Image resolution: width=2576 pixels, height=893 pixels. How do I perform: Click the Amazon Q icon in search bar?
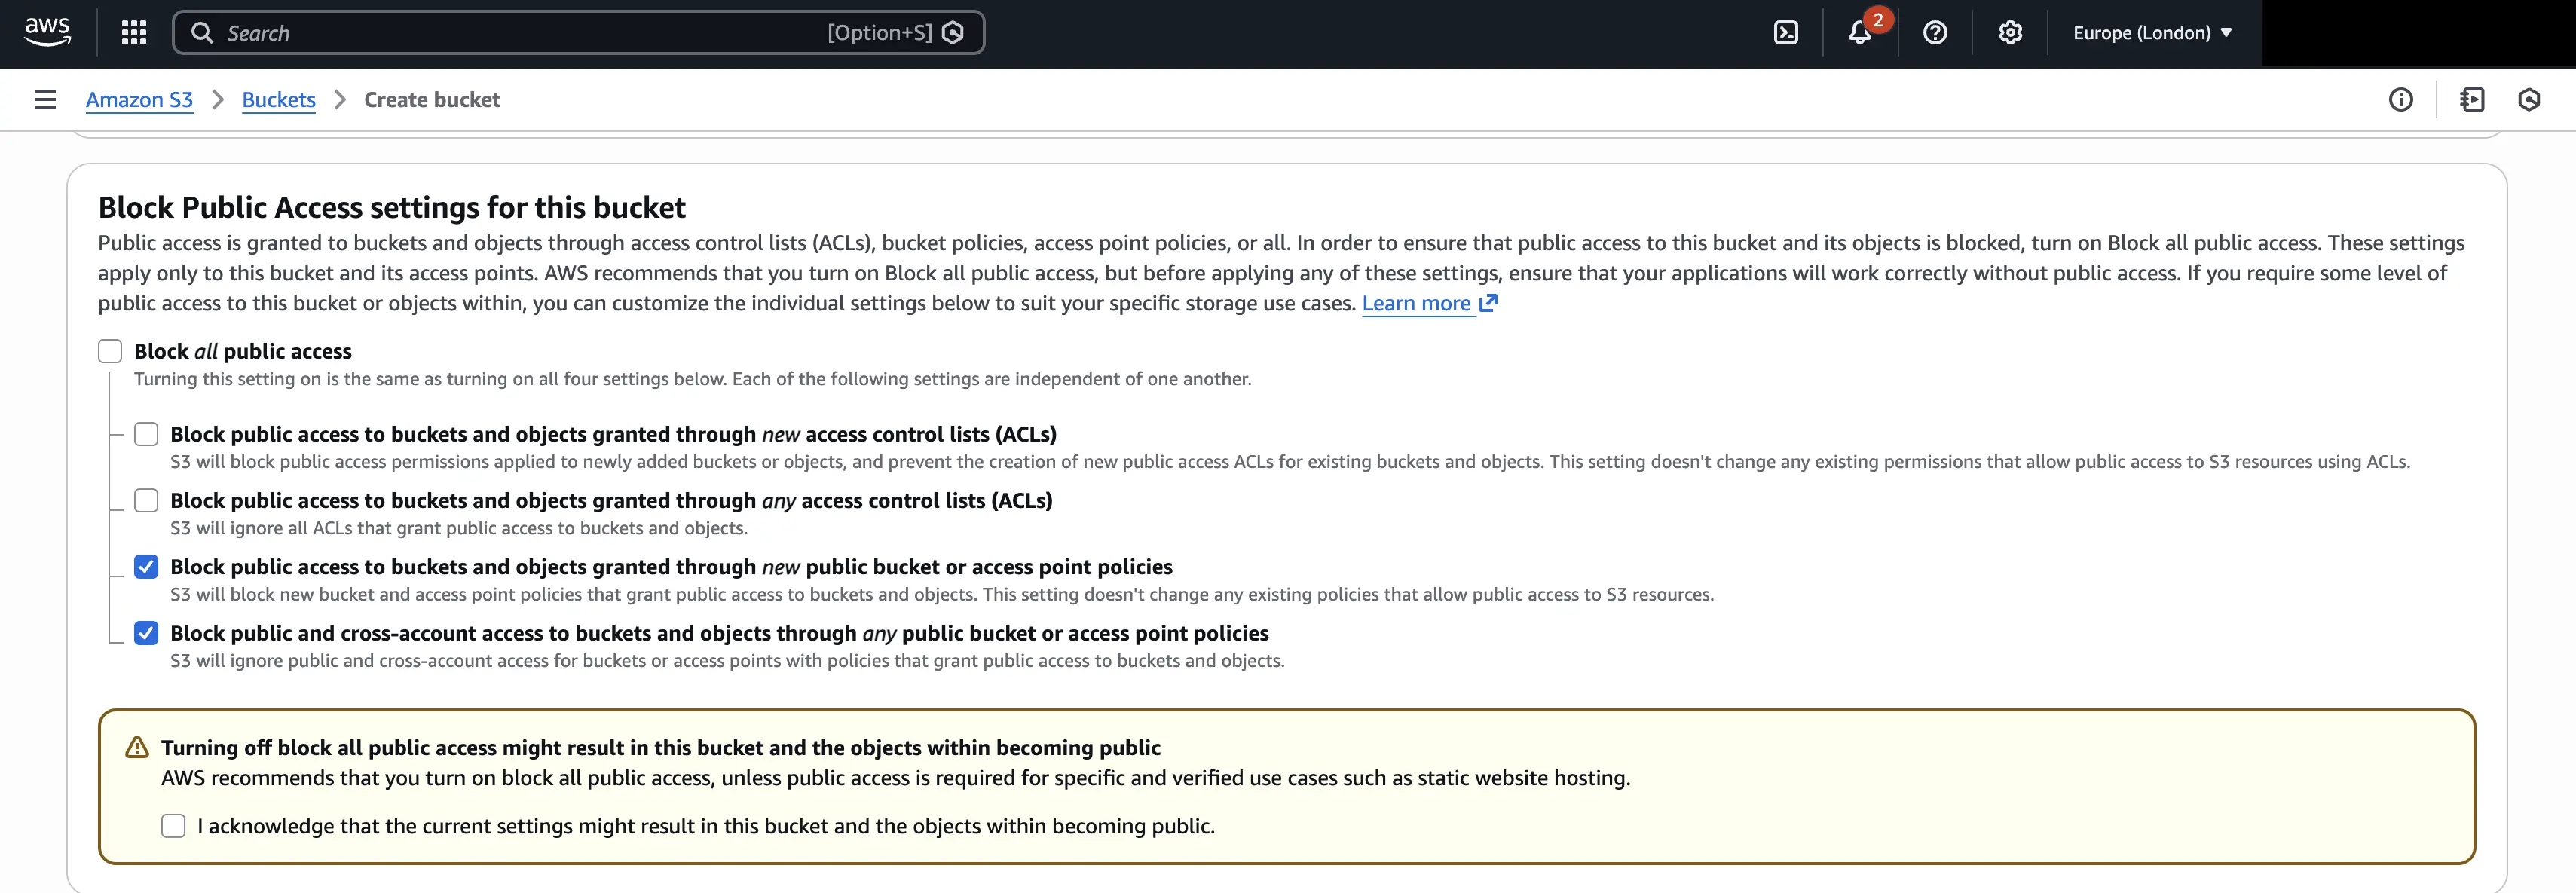pyautogui.click(x=953, y=33)
